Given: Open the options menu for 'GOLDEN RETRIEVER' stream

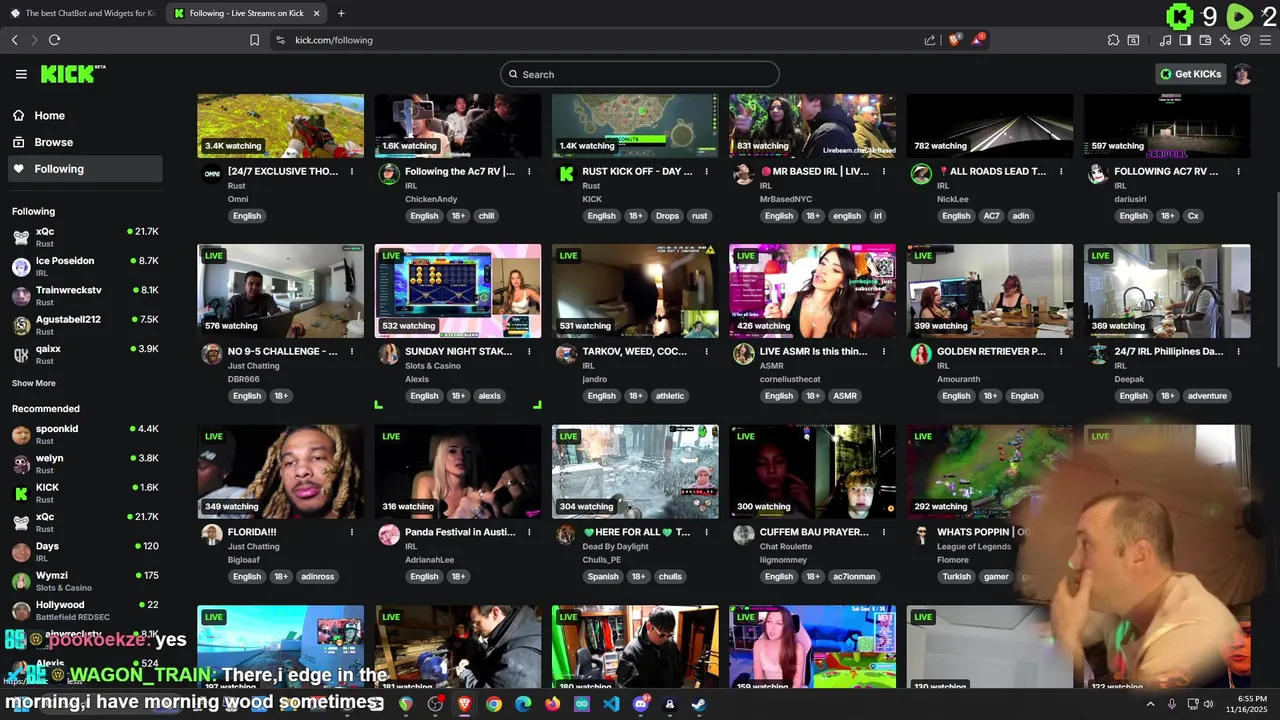Looking at the screenshot, I should click(x=1061, y=352).
